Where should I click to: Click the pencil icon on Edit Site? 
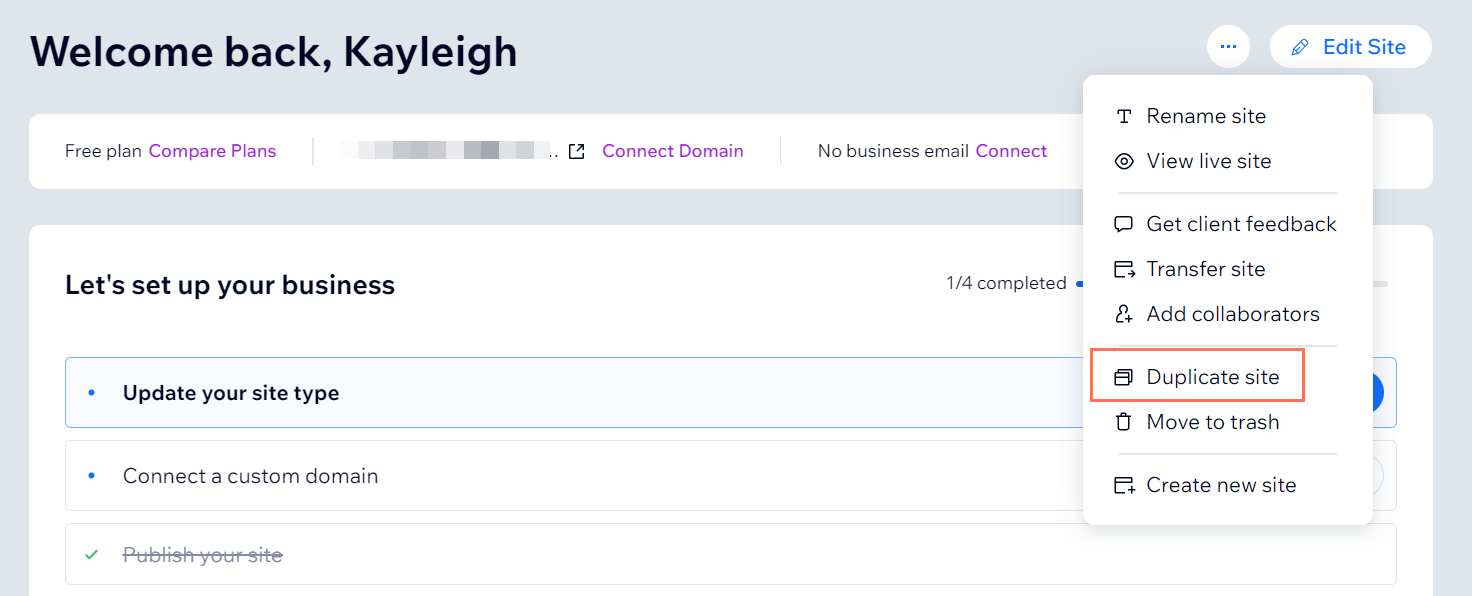[x=1300, y=46]
